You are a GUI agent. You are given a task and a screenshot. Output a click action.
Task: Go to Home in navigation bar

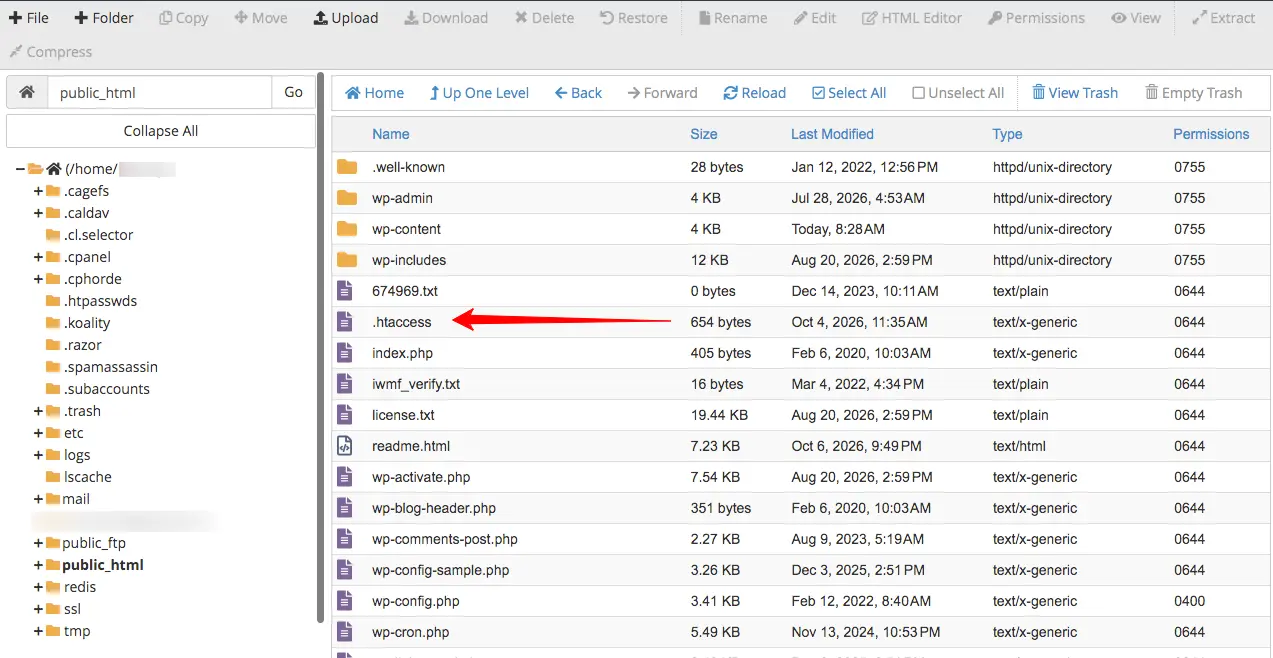pyautogui.click(x=374, y=93)
